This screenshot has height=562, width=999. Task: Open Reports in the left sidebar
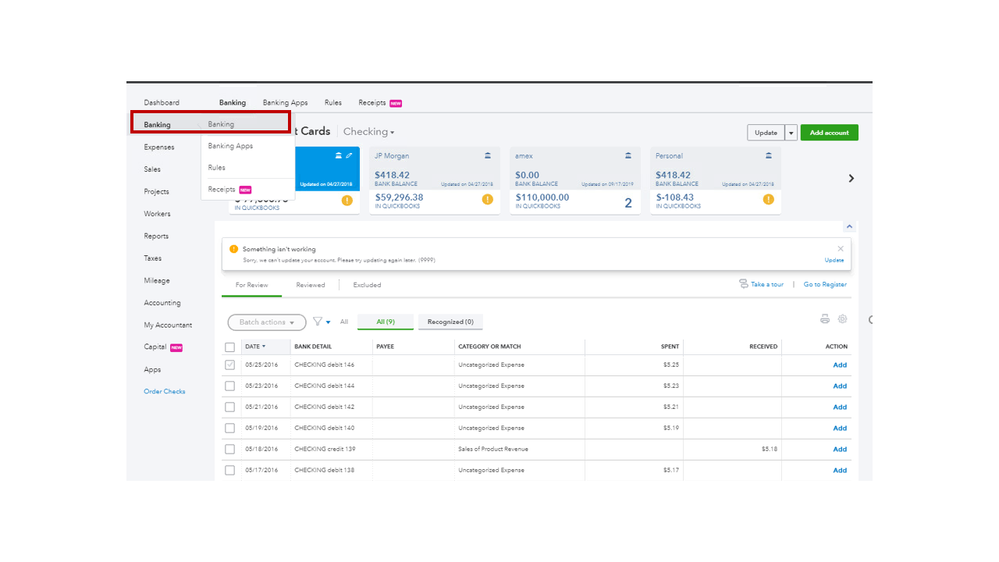click(156, 236)
